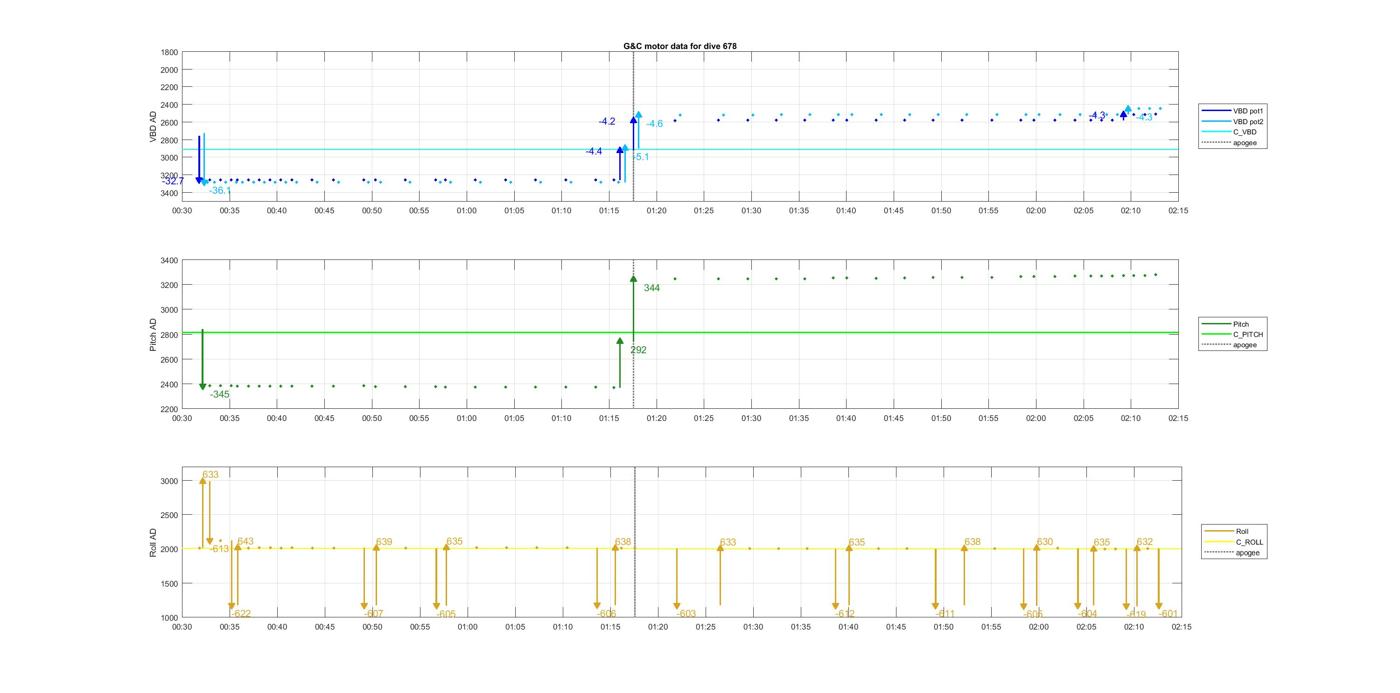Click the '-345' pitch annotation
1400x693 pixels.
(x=219, y=395)
